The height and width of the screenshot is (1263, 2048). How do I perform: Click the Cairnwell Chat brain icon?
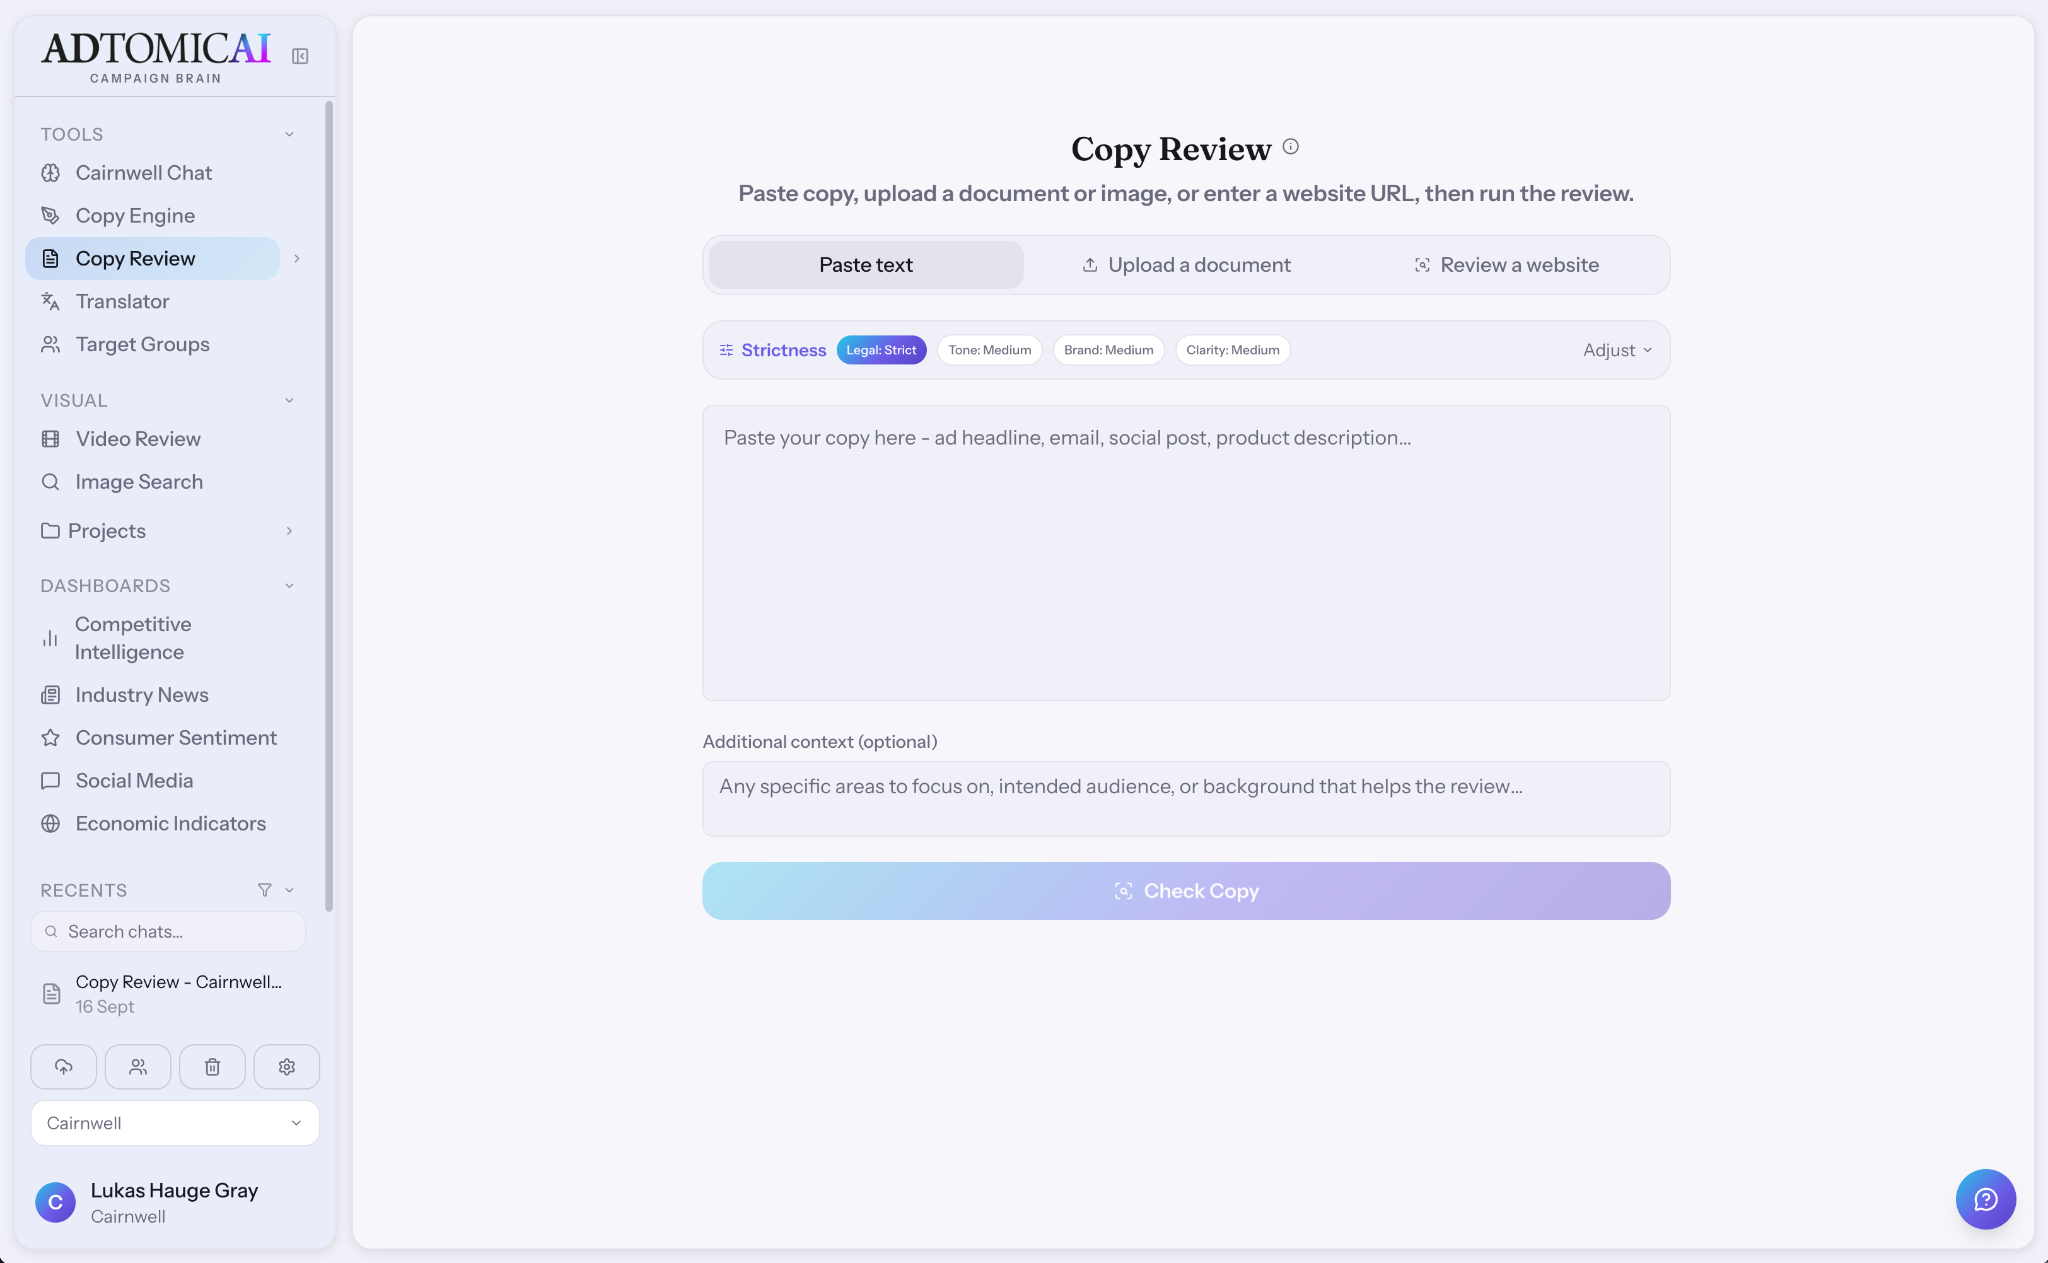click(50, 173)
